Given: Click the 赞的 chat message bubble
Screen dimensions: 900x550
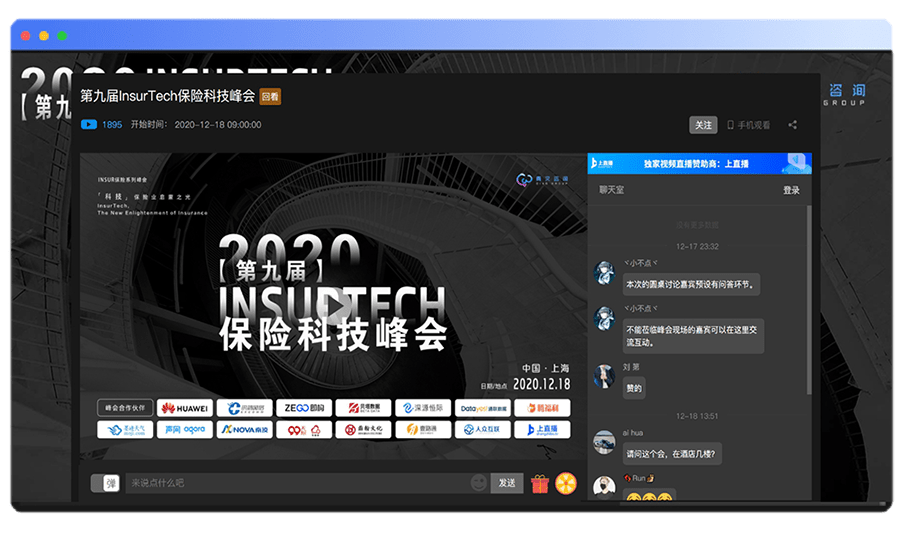Looking at the screenshot, I should (x=634, y=388).
